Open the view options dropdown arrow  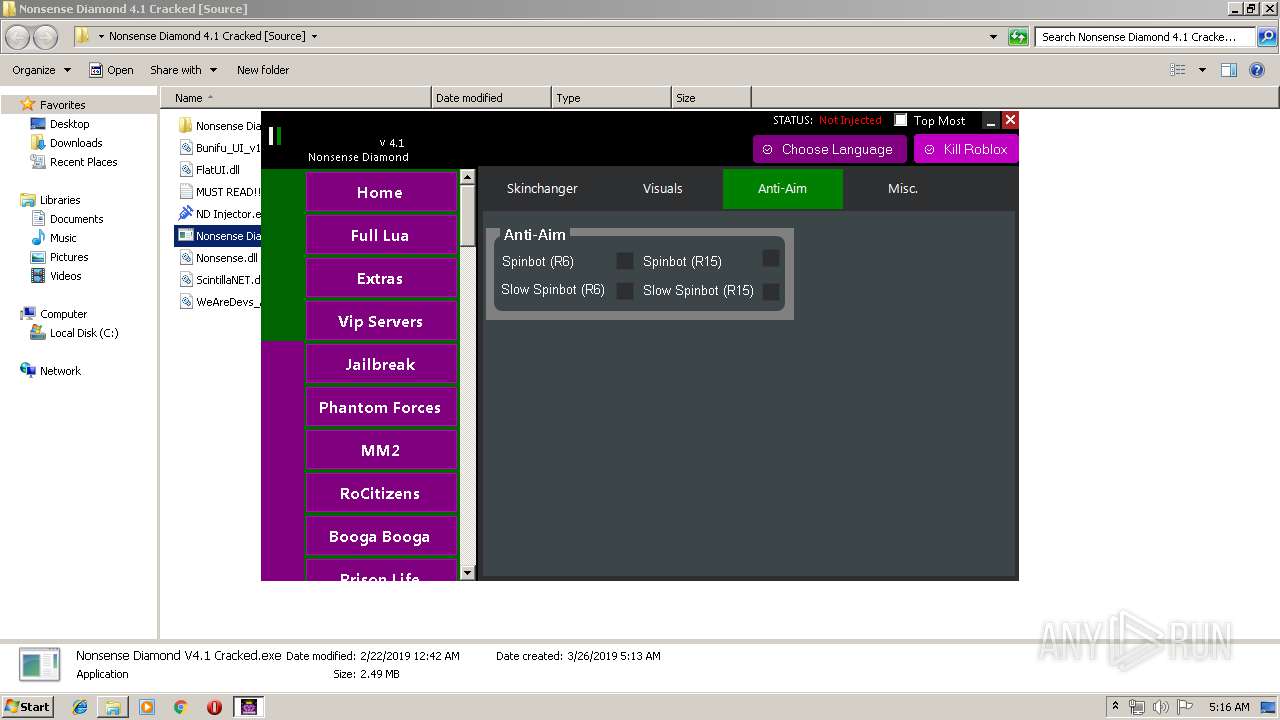pyautogui.click(x=1202, y=70)
